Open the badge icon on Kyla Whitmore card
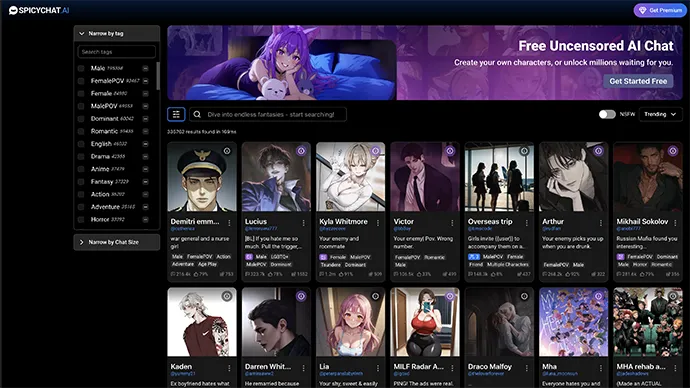This screenshot has height=388, width=690. (376, 151)
